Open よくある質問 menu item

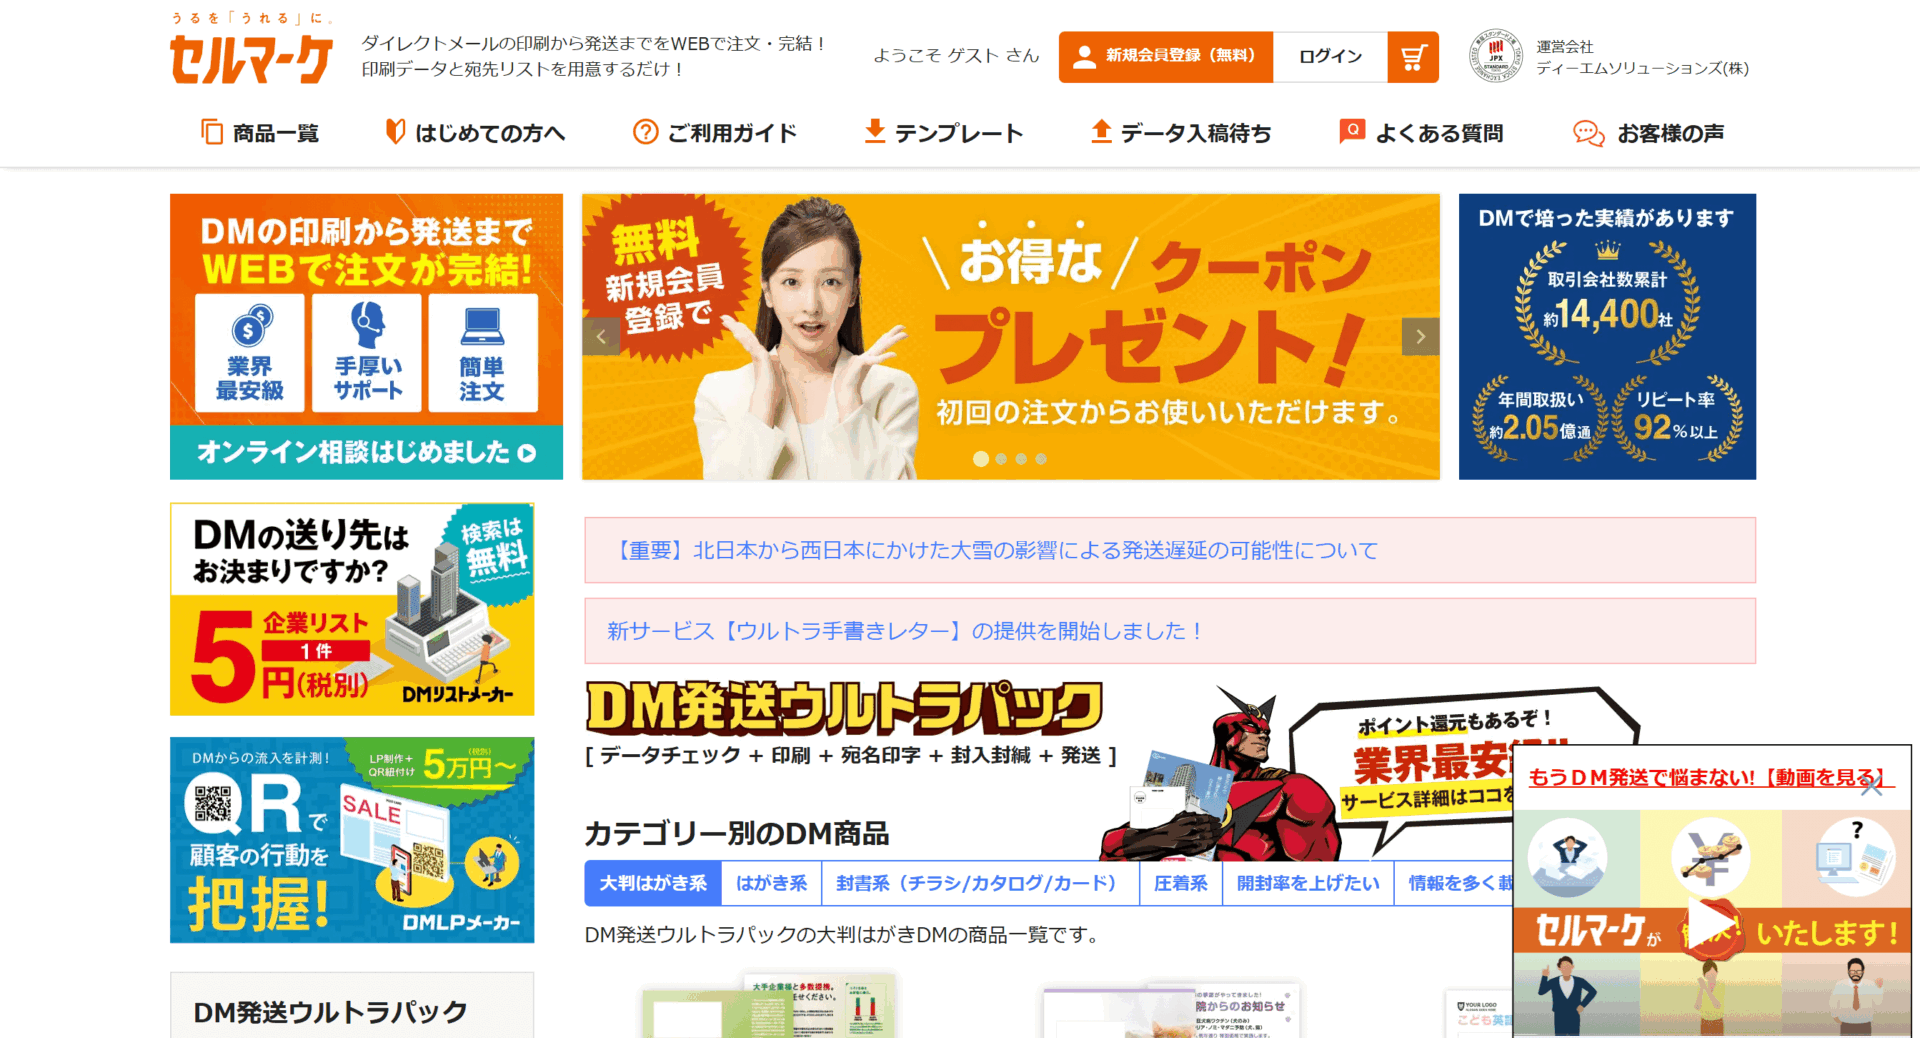click(1421, 133)
